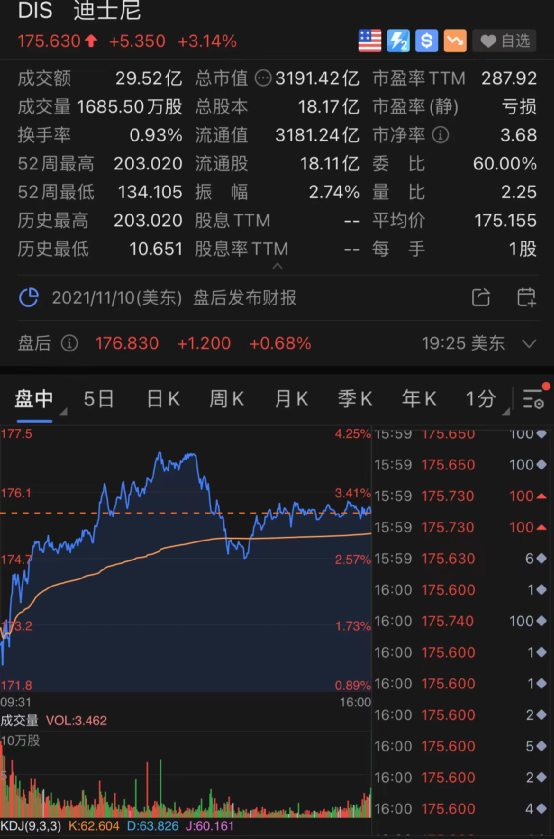Tap the KDJ(9,3,3) indicator label

pos(31,826)
